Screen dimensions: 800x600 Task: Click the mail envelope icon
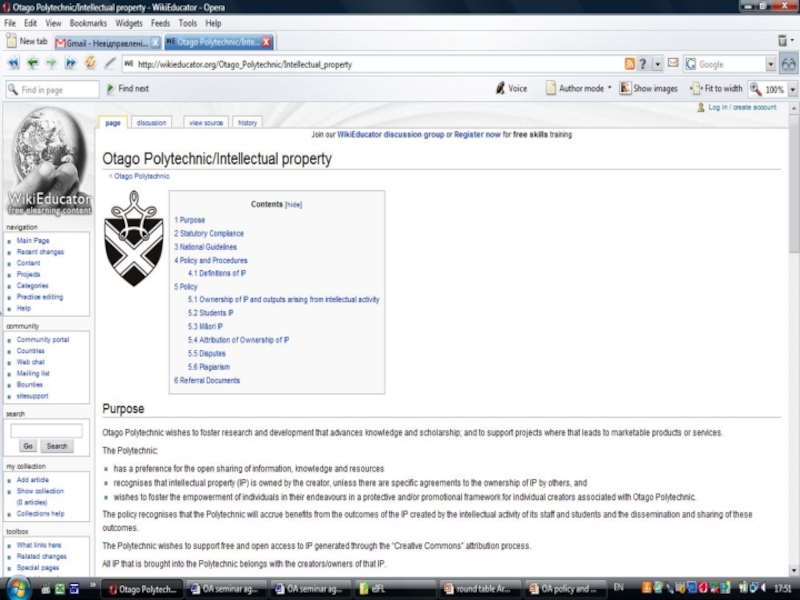coord(673,63)
